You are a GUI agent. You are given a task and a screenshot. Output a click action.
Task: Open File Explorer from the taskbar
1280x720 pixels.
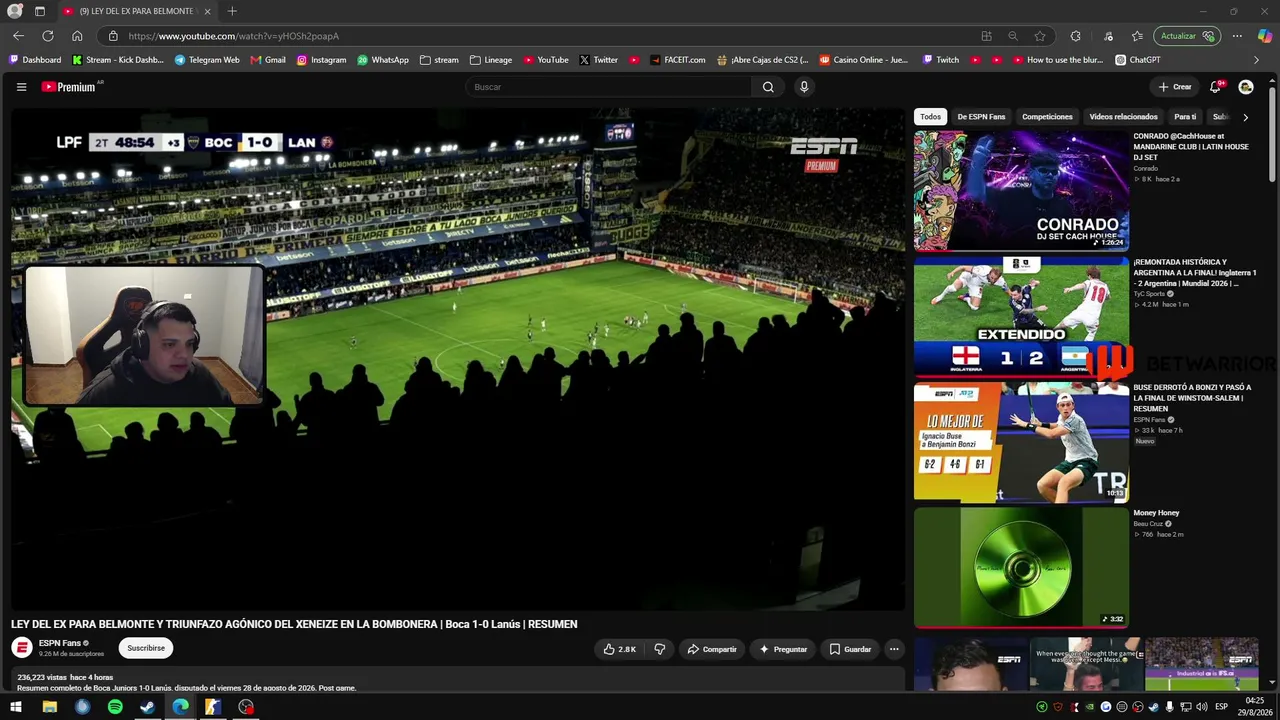tap(49, 707)
